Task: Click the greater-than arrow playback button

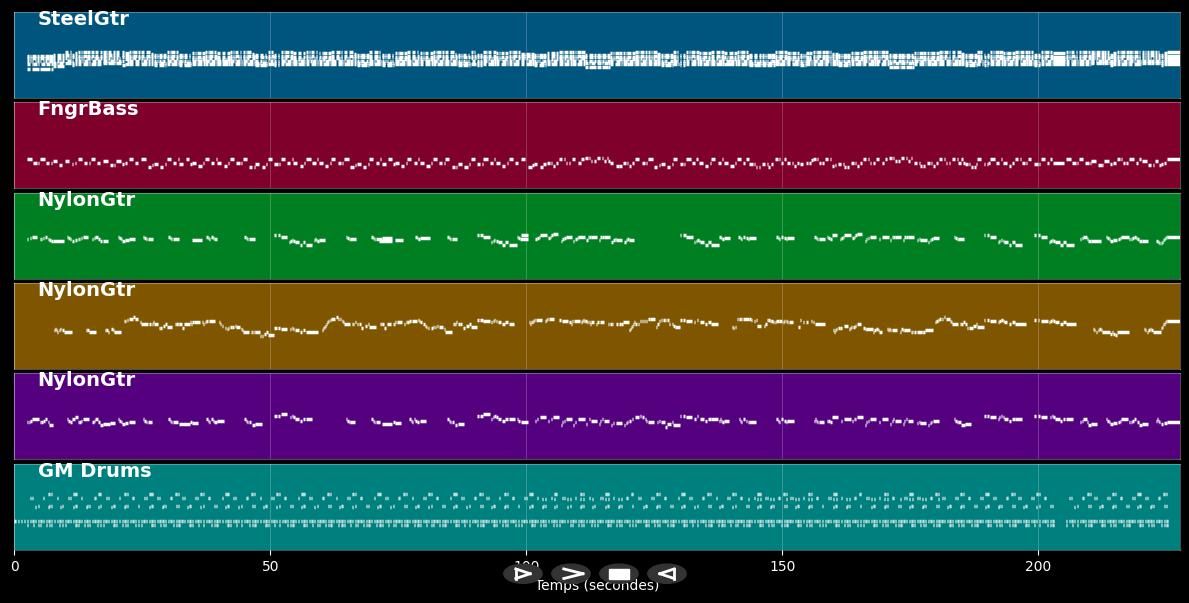Action: click(x=570, y=574)
